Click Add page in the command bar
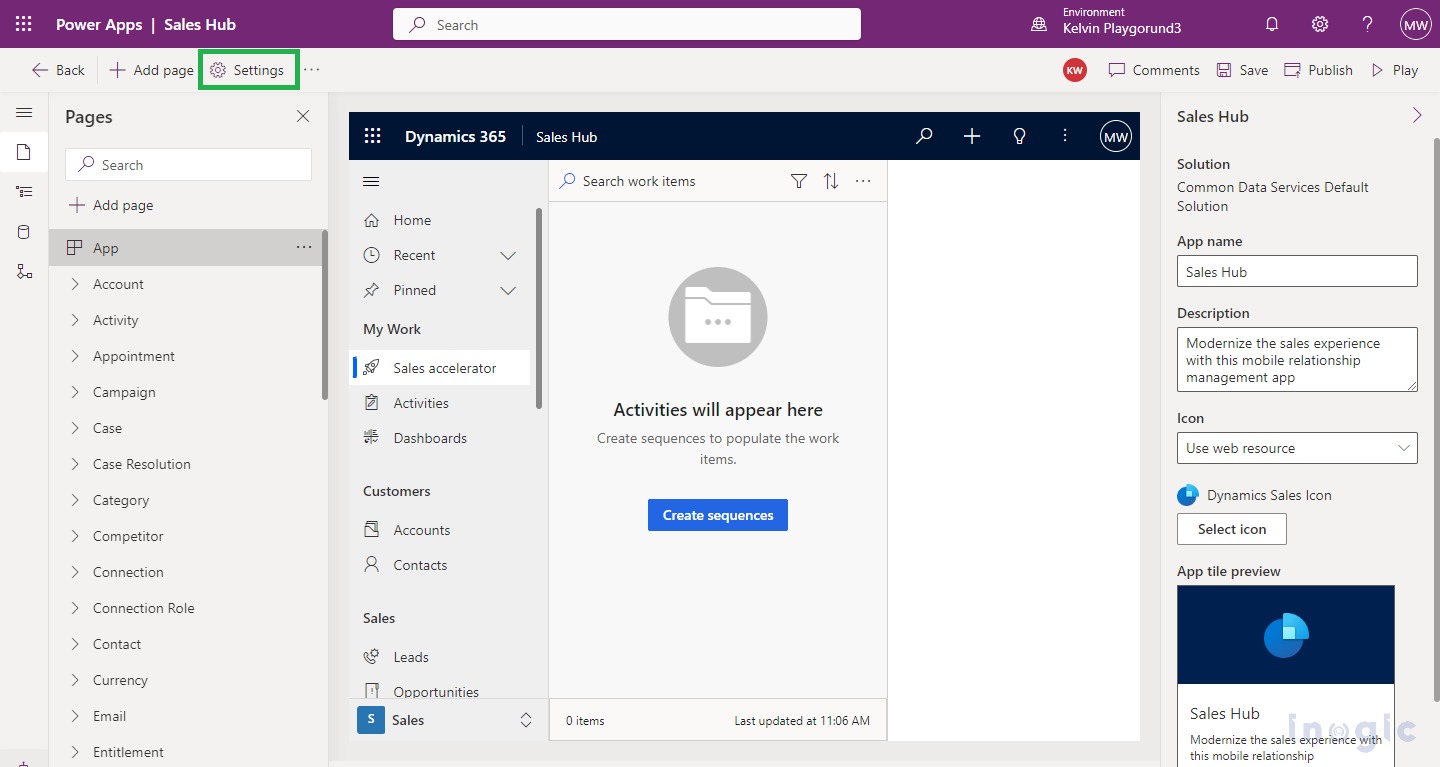The height and width of the screenshot is (767, 1440). [x=151, y=70]
